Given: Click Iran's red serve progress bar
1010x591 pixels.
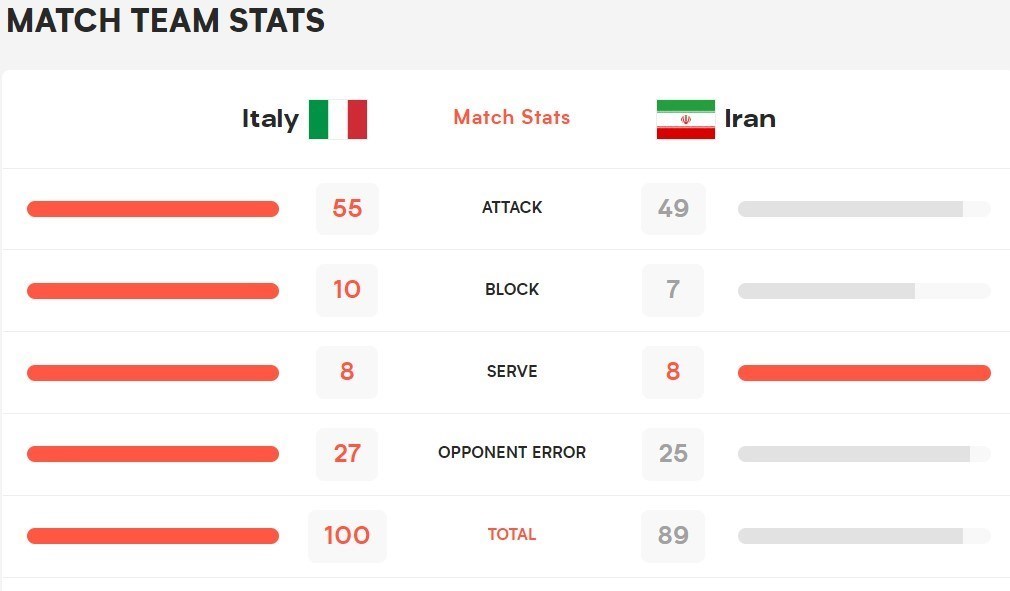Looking at the screenshot, I should [x=864, y=373].
